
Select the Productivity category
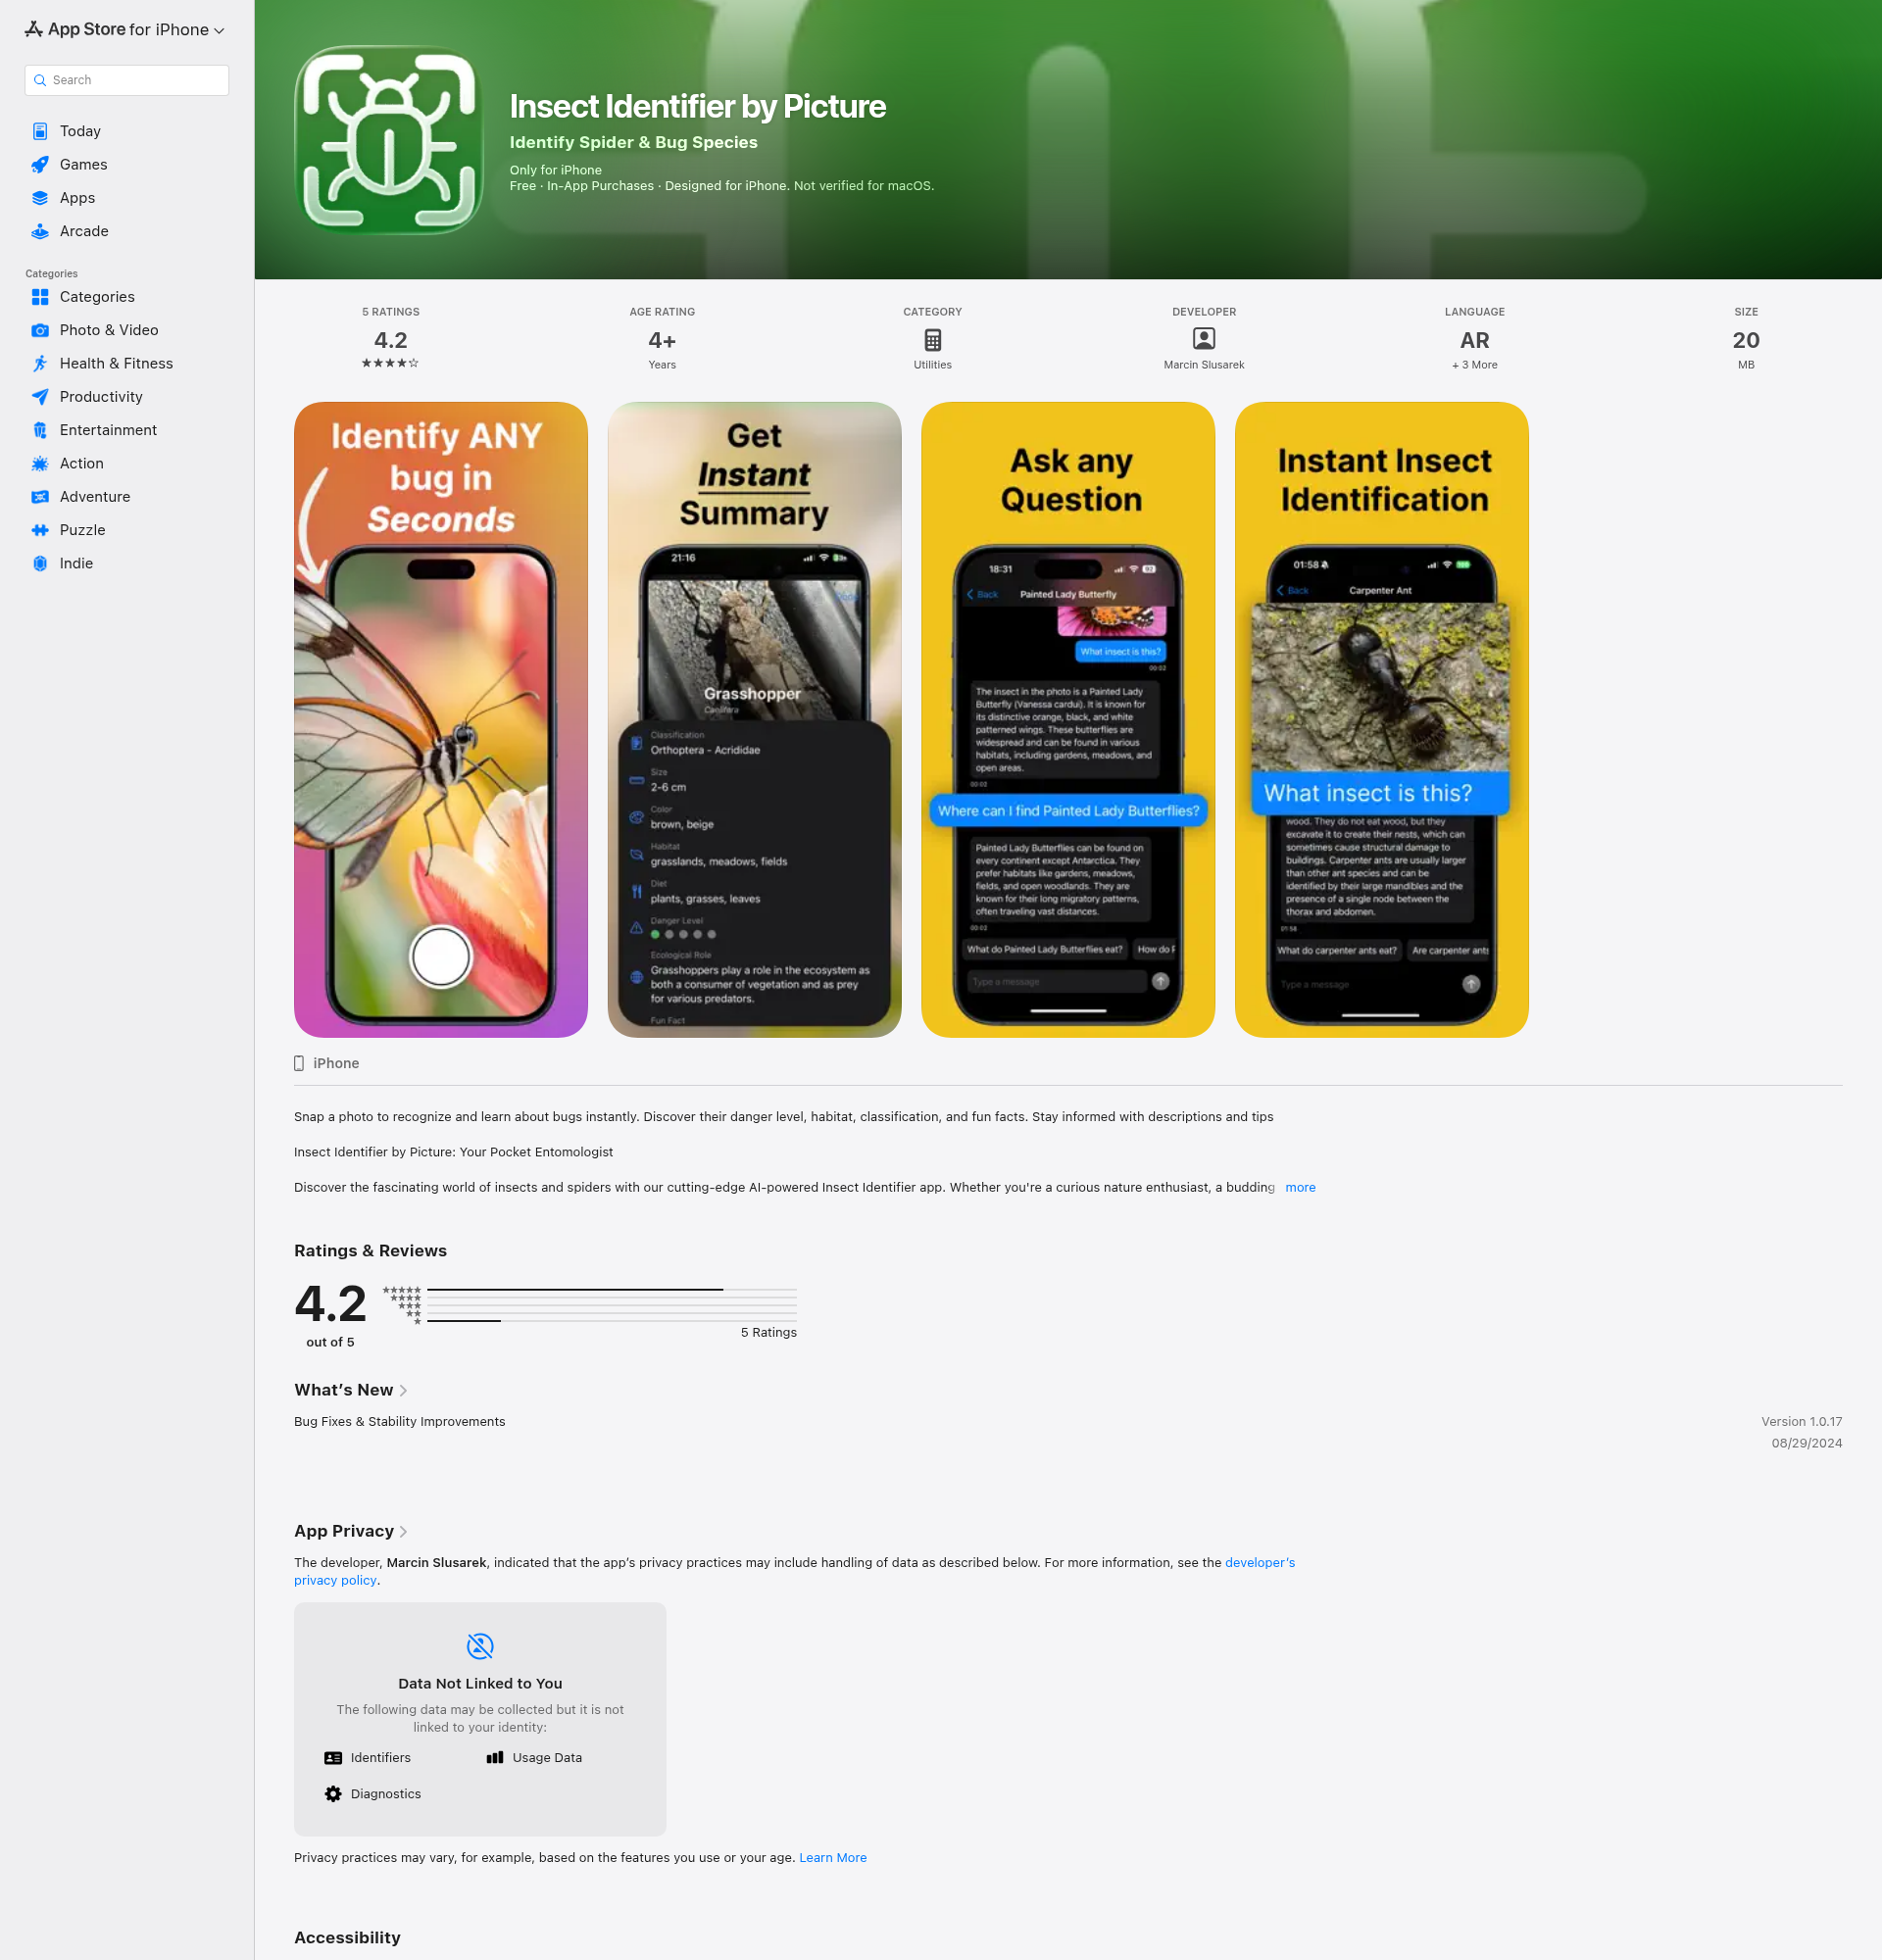[x=127, y=397]
